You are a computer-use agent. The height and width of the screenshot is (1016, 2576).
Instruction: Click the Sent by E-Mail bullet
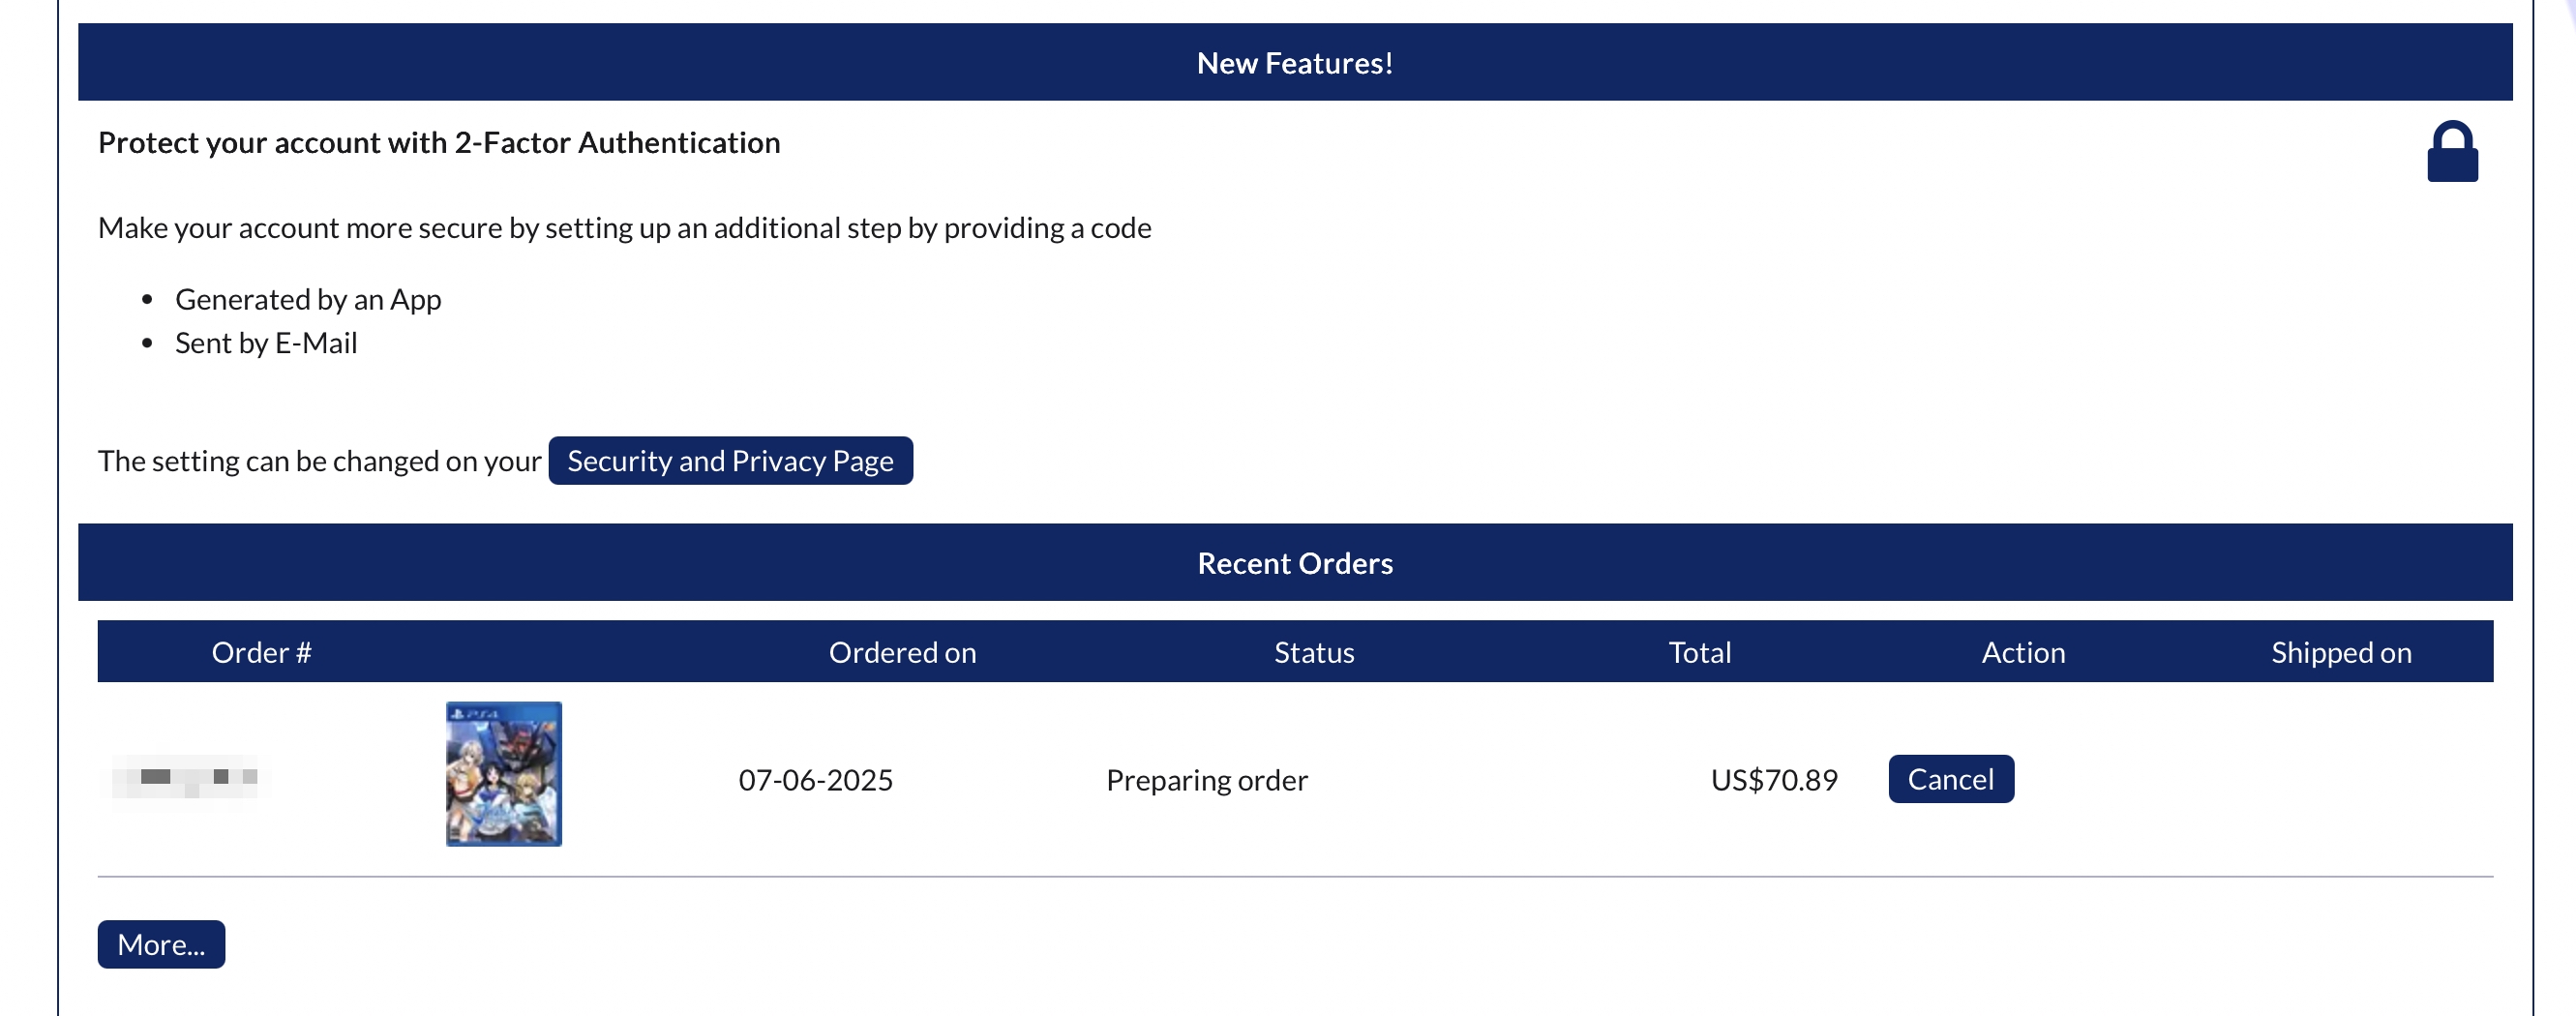[266, 343]
